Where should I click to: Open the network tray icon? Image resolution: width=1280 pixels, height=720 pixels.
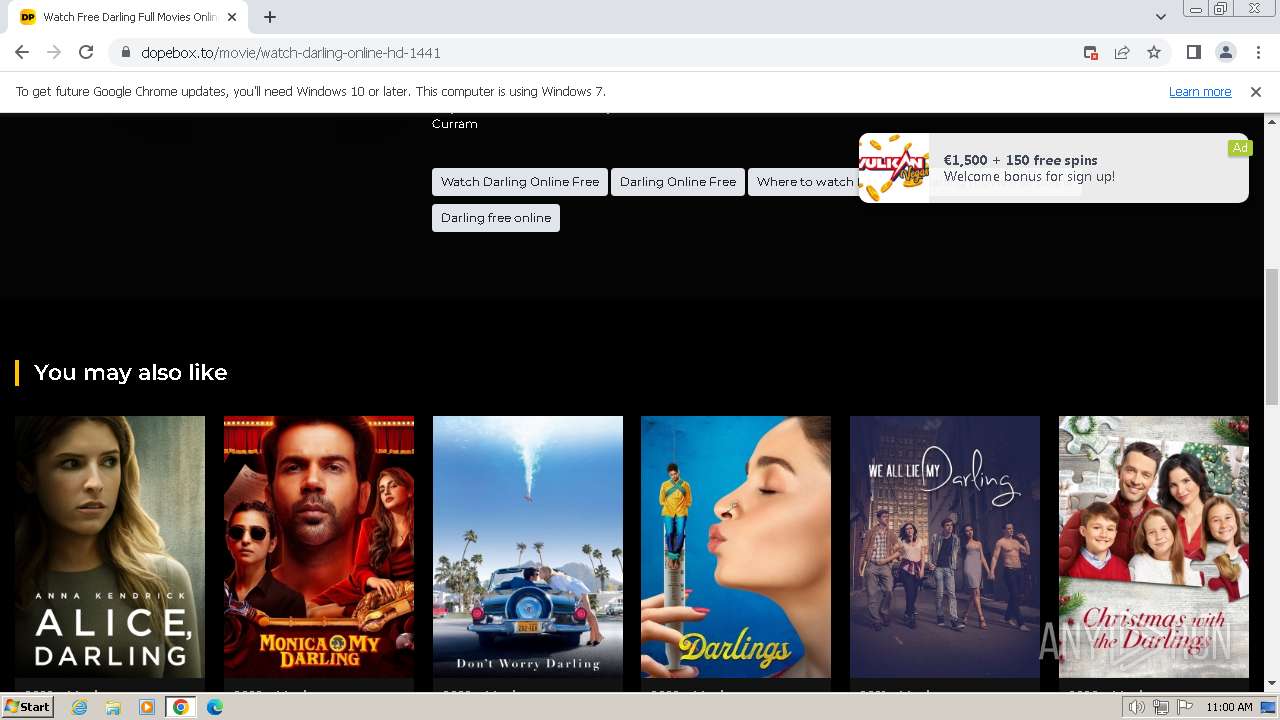[x=1161, y=707]
